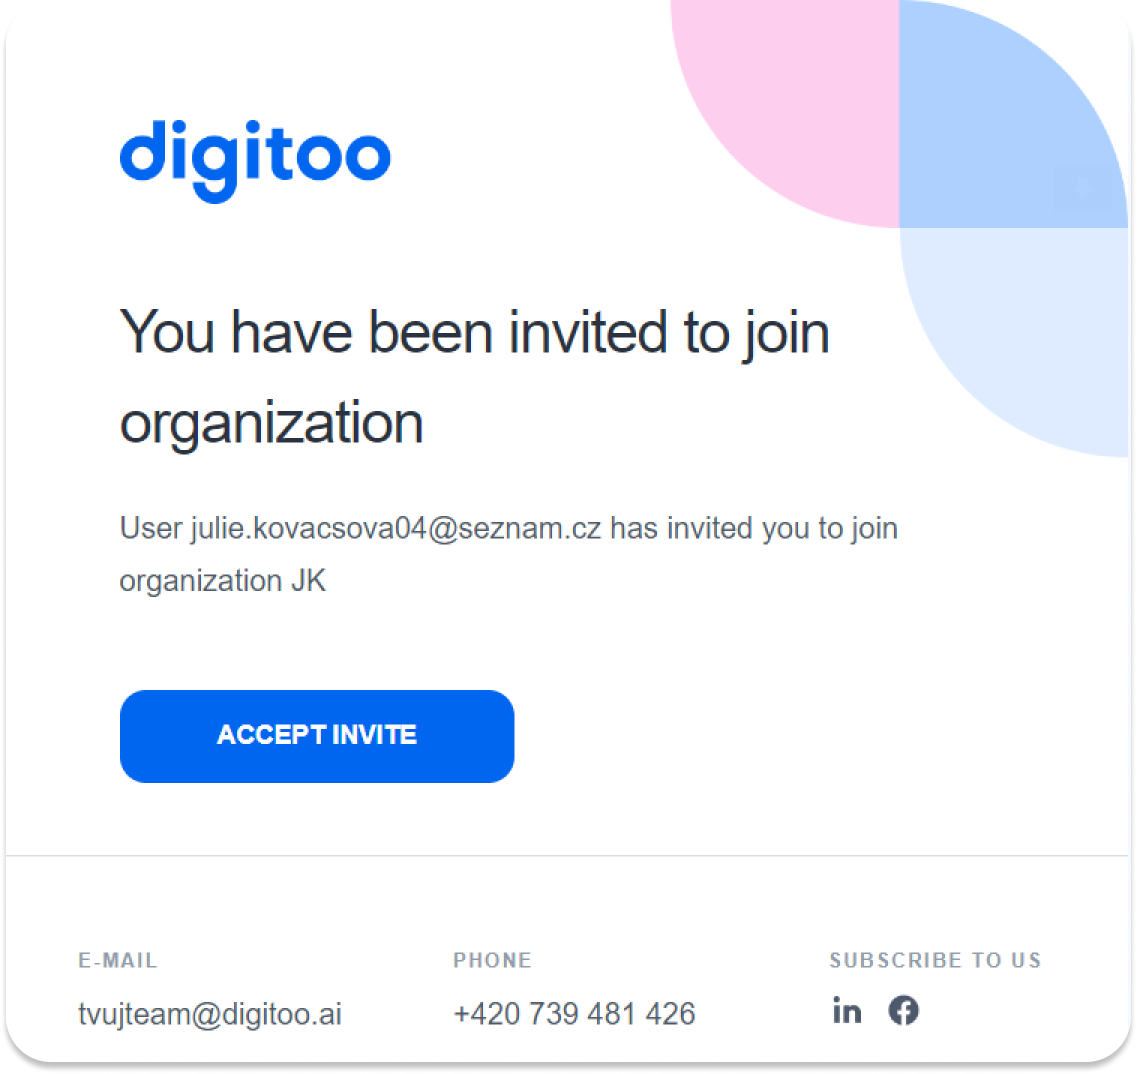Viewport: 1137px width, 1074px height.
Task: Open the LinkedIn icon under Subscribe to us
Action: point(847,1010)
